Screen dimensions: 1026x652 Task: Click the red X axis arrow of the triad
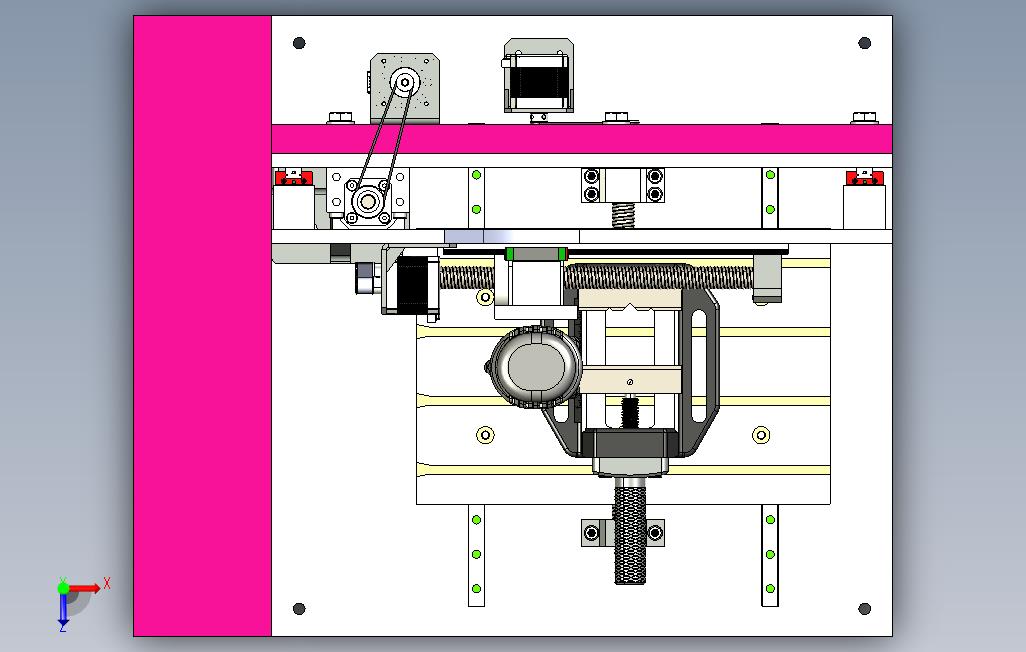[85, 588]
